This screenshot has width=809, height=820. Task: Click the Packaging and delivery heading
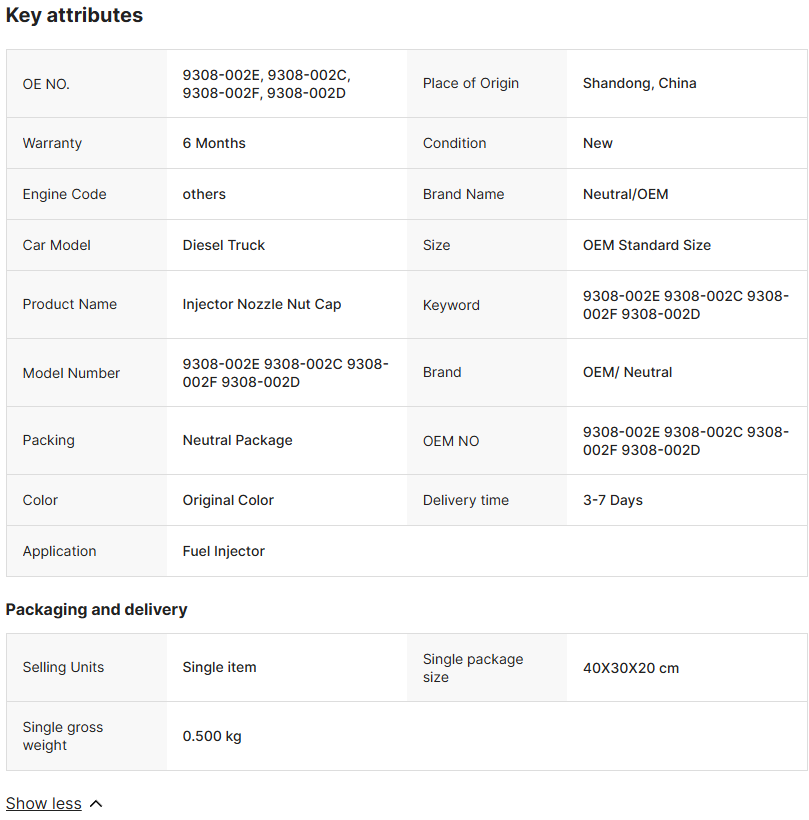pyautogui.click(x=97, y=610)
